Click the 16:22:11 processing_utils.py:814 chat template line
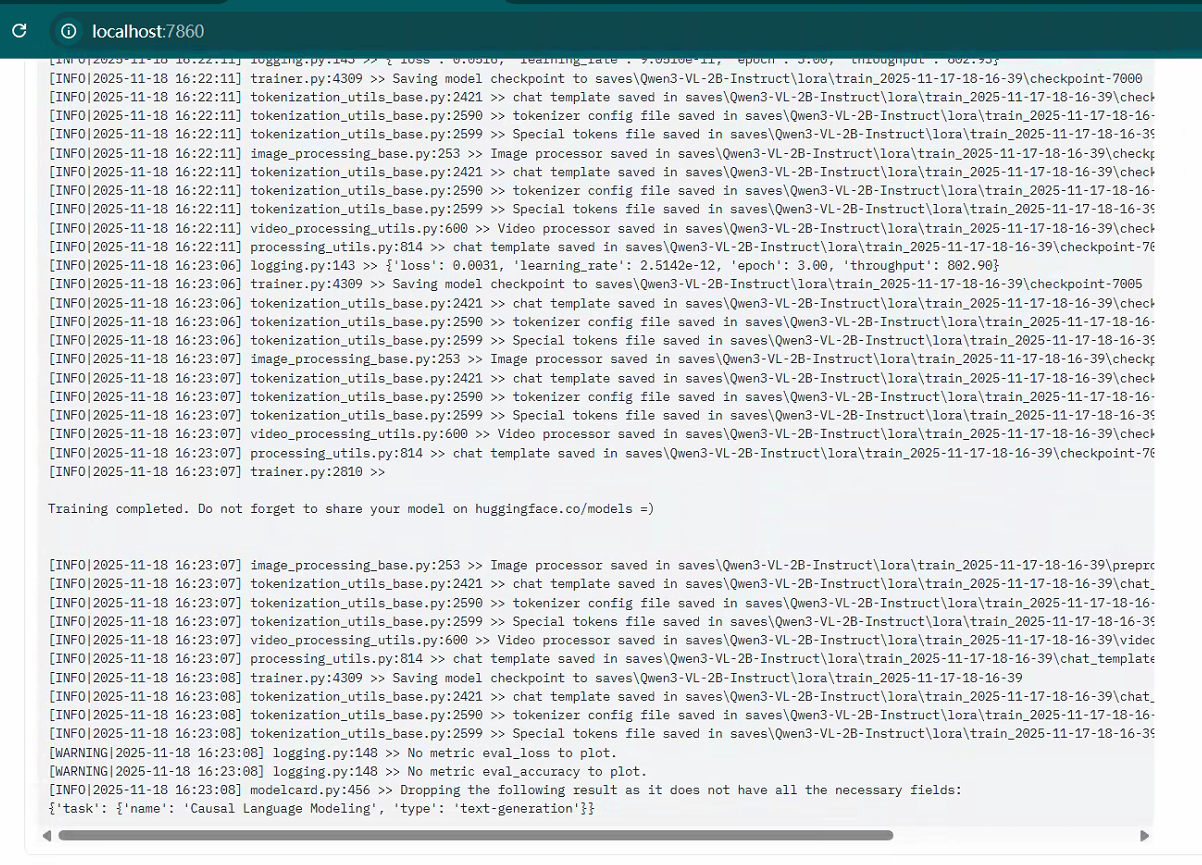Screen dimensions: 1202x865 [601, 247]
